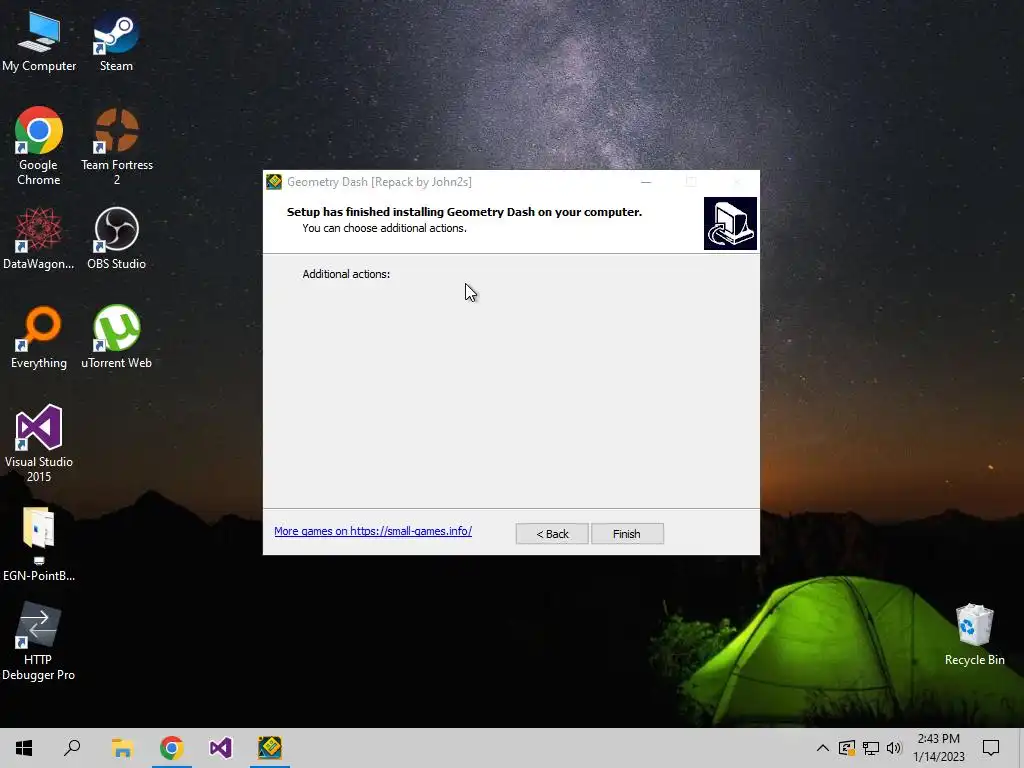Click the Geometry Dash title bar icon
This screenshot has width=1024, height=768.
click(x=274, y=182)
